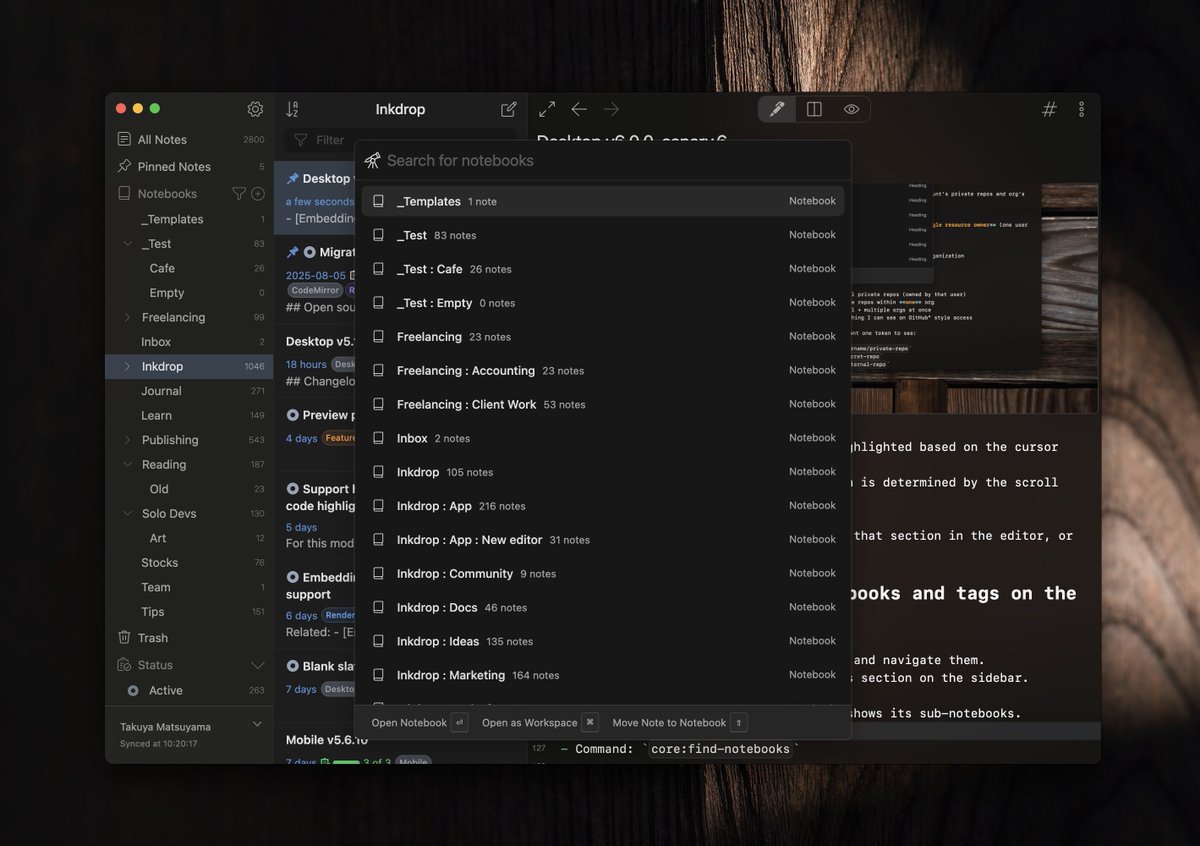Viewport: 1200px width, 846px height.
Task: Collapse the Reading notebook
Action: [x=127, y=464]
